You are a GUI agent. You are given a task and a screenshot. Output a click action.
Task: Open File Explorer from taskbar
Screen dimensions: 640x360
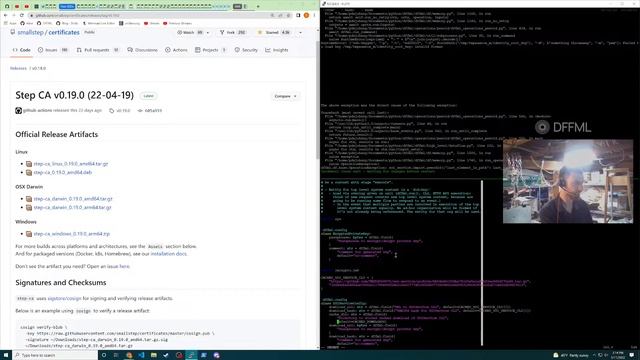pyautogui.click(x=153, y=355)
